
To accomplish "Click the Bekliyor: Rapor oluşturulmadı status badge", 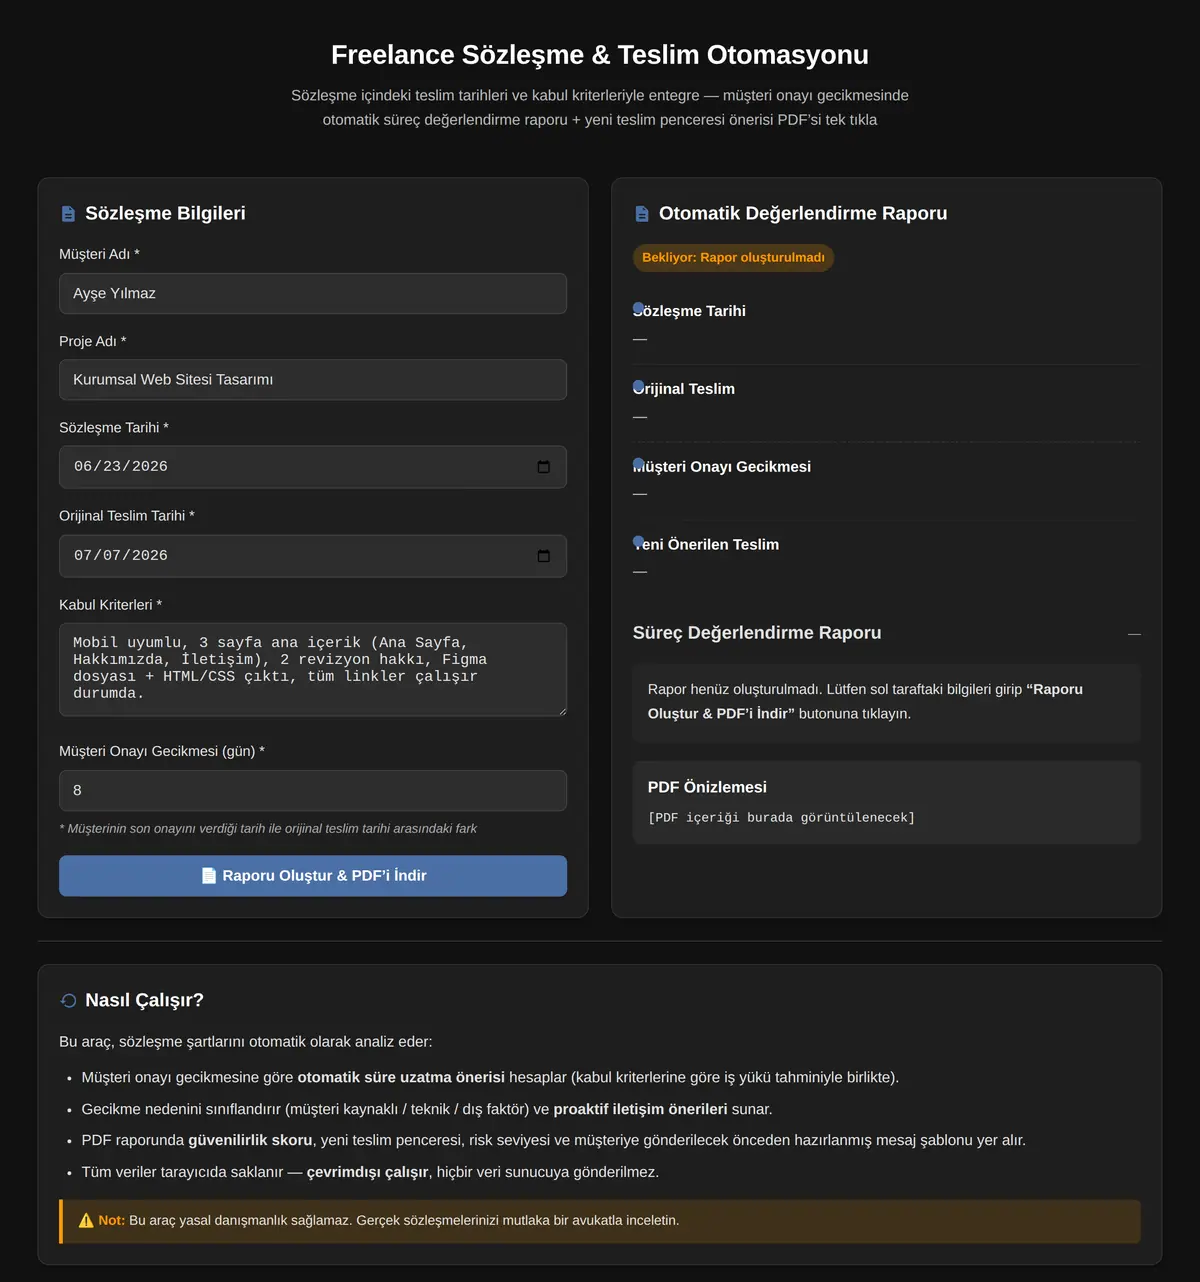I will (x=733, y=258).
